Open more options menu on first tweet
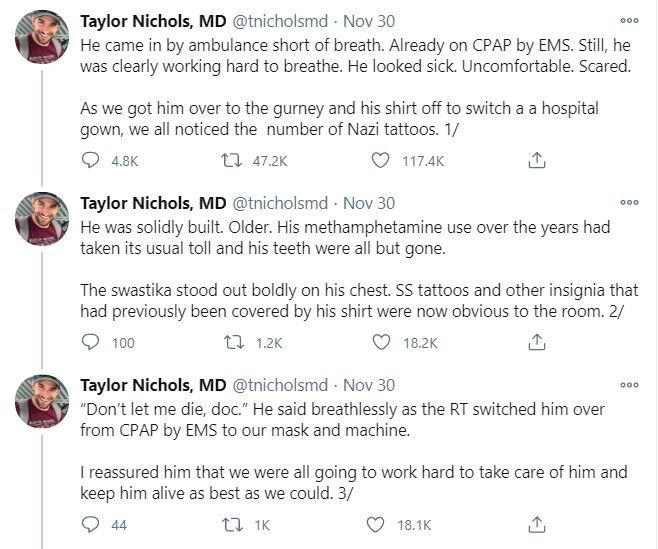Viewport: 658px width, 549px height. click(x=629, y=19)
